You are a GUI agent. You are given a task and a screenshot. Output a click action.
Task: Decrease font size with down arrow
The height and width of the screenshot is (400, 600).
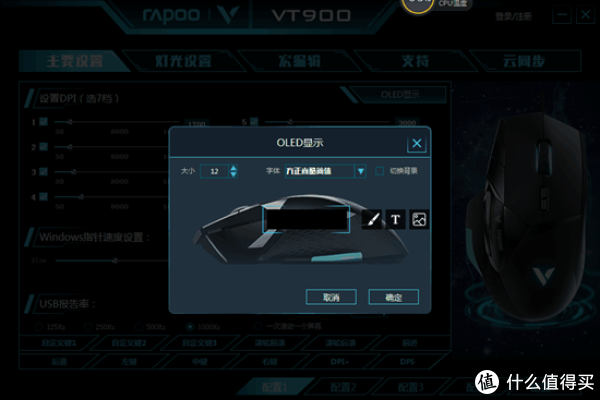233,174
